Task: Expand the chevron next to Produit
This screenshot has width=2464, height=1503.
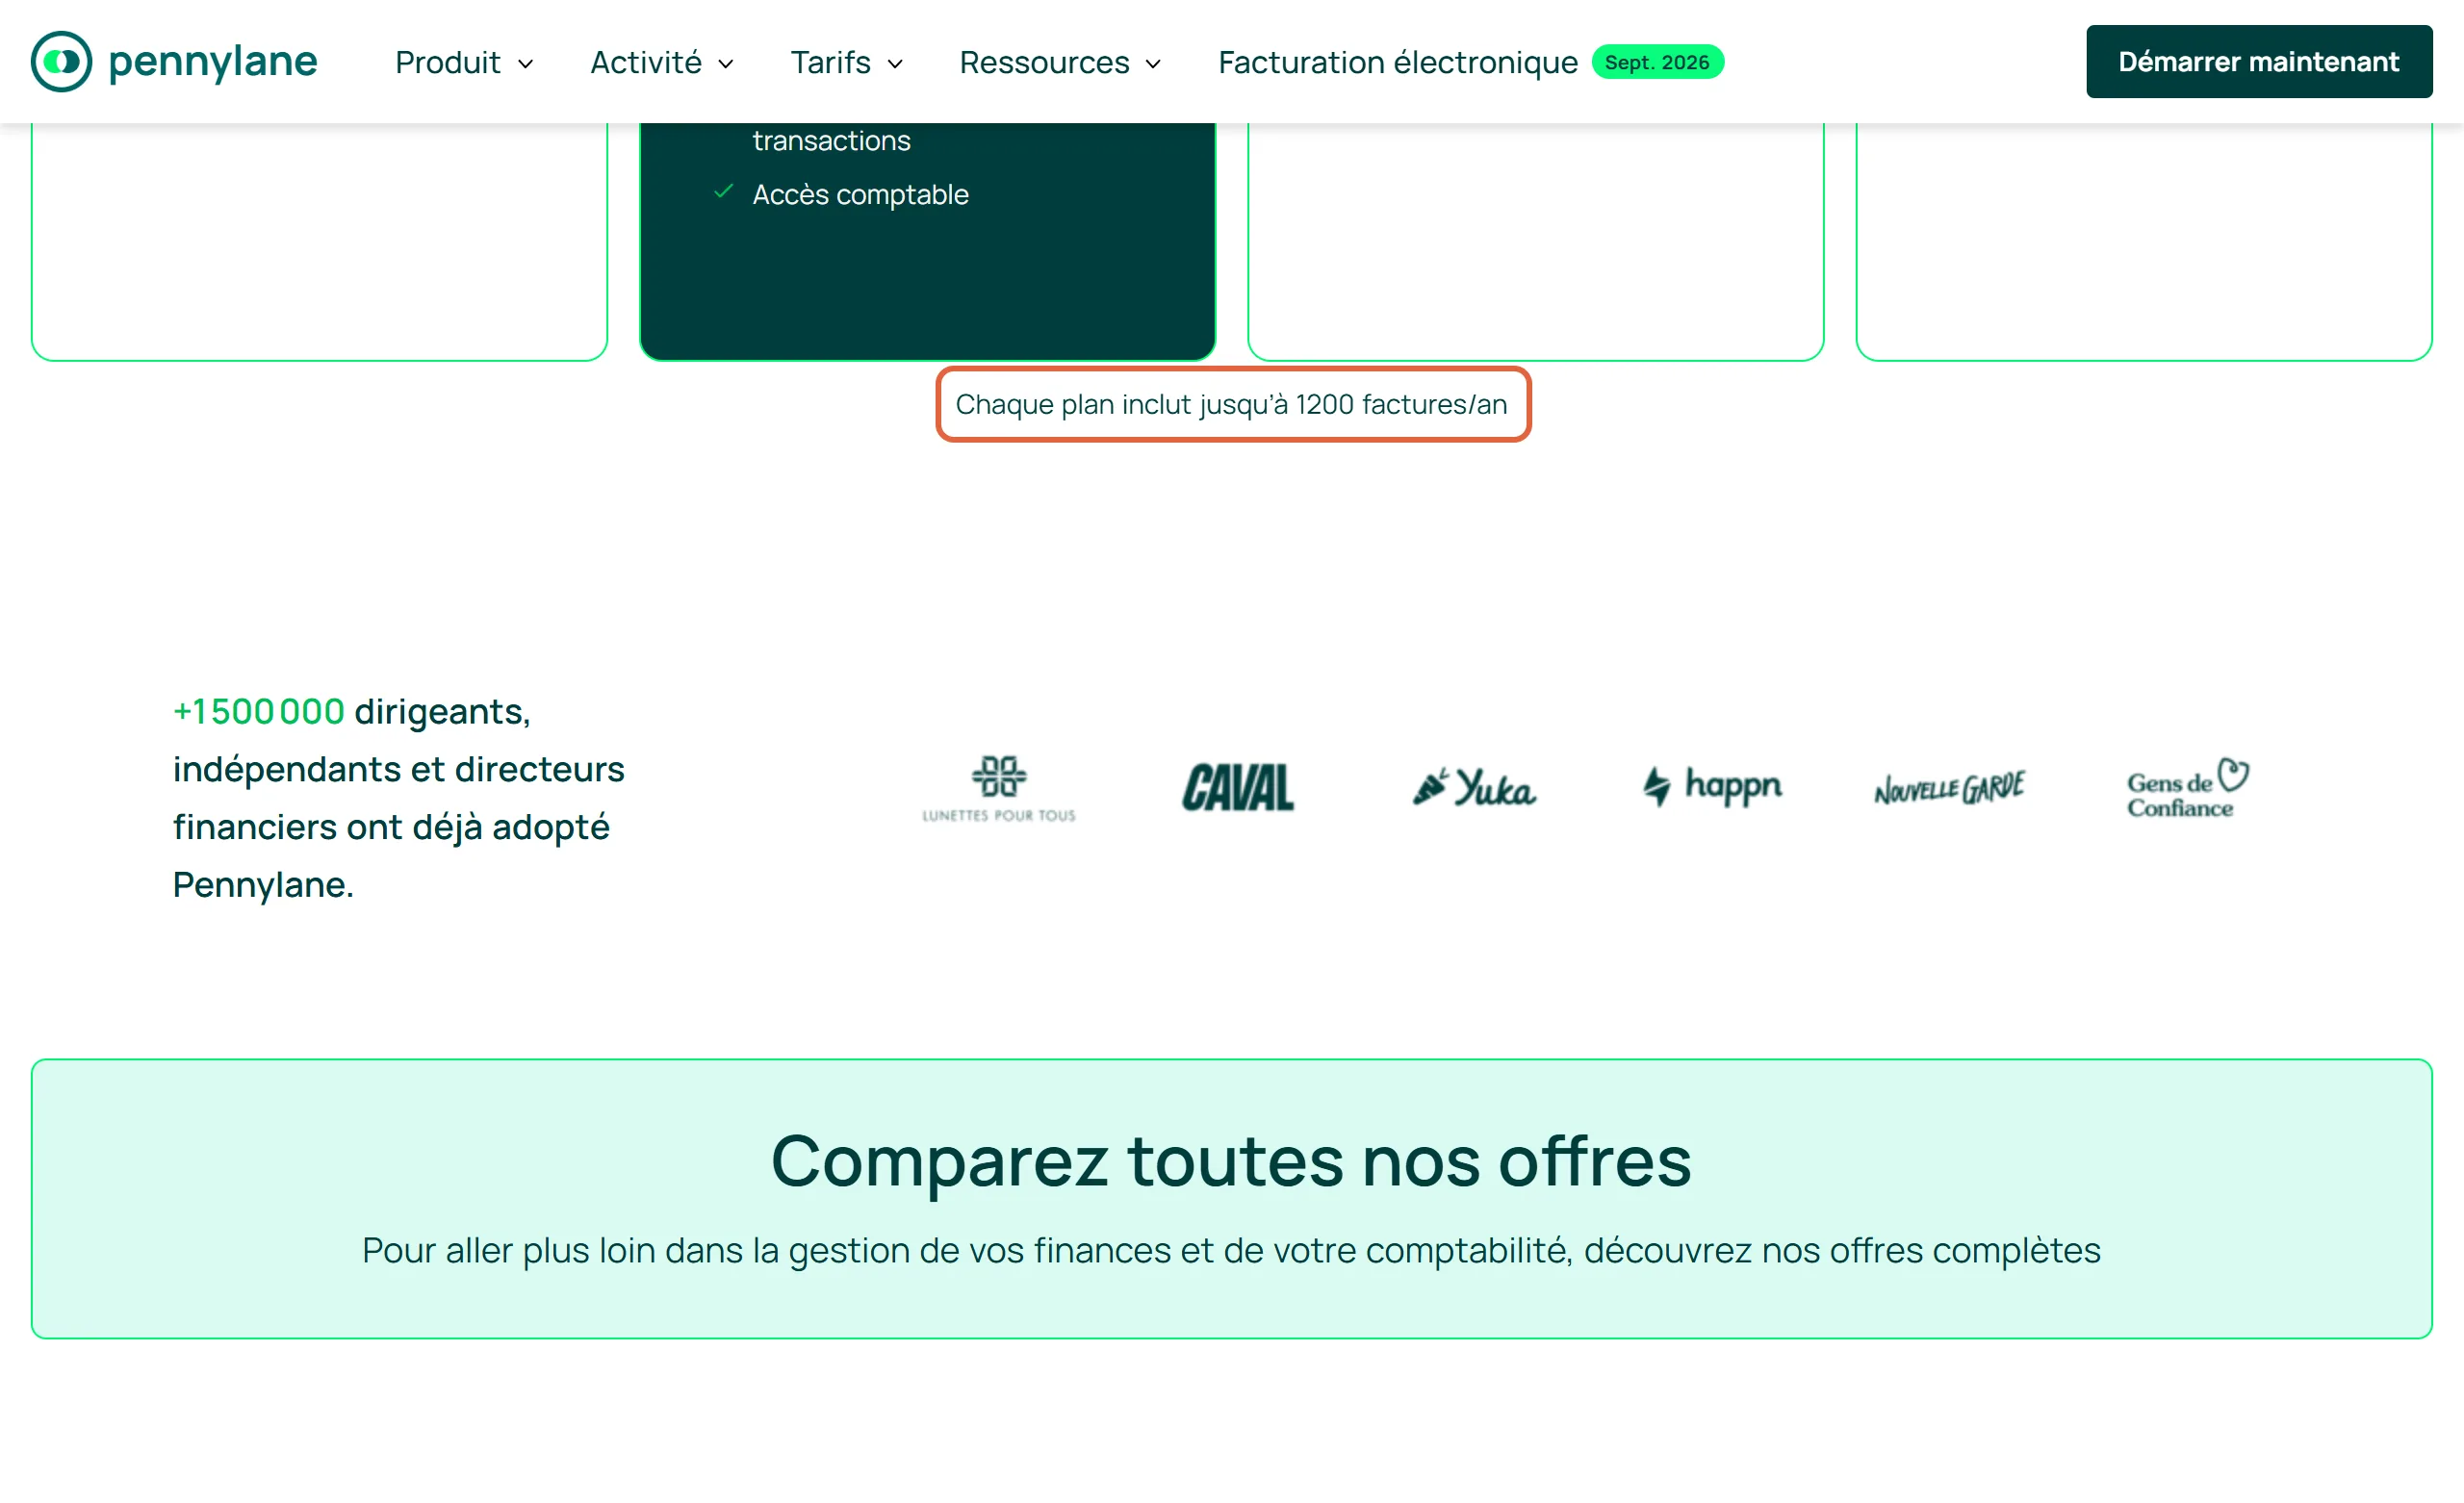Action: pyautogui.click(x=526, y=65)
